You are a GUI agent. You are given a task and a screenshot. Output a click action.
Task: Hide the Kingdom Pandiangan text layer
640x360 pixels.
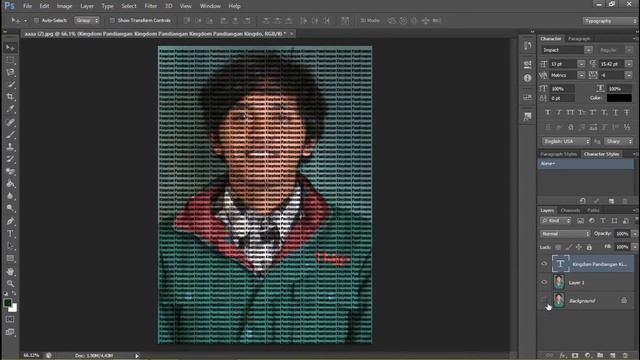point(544,264)
